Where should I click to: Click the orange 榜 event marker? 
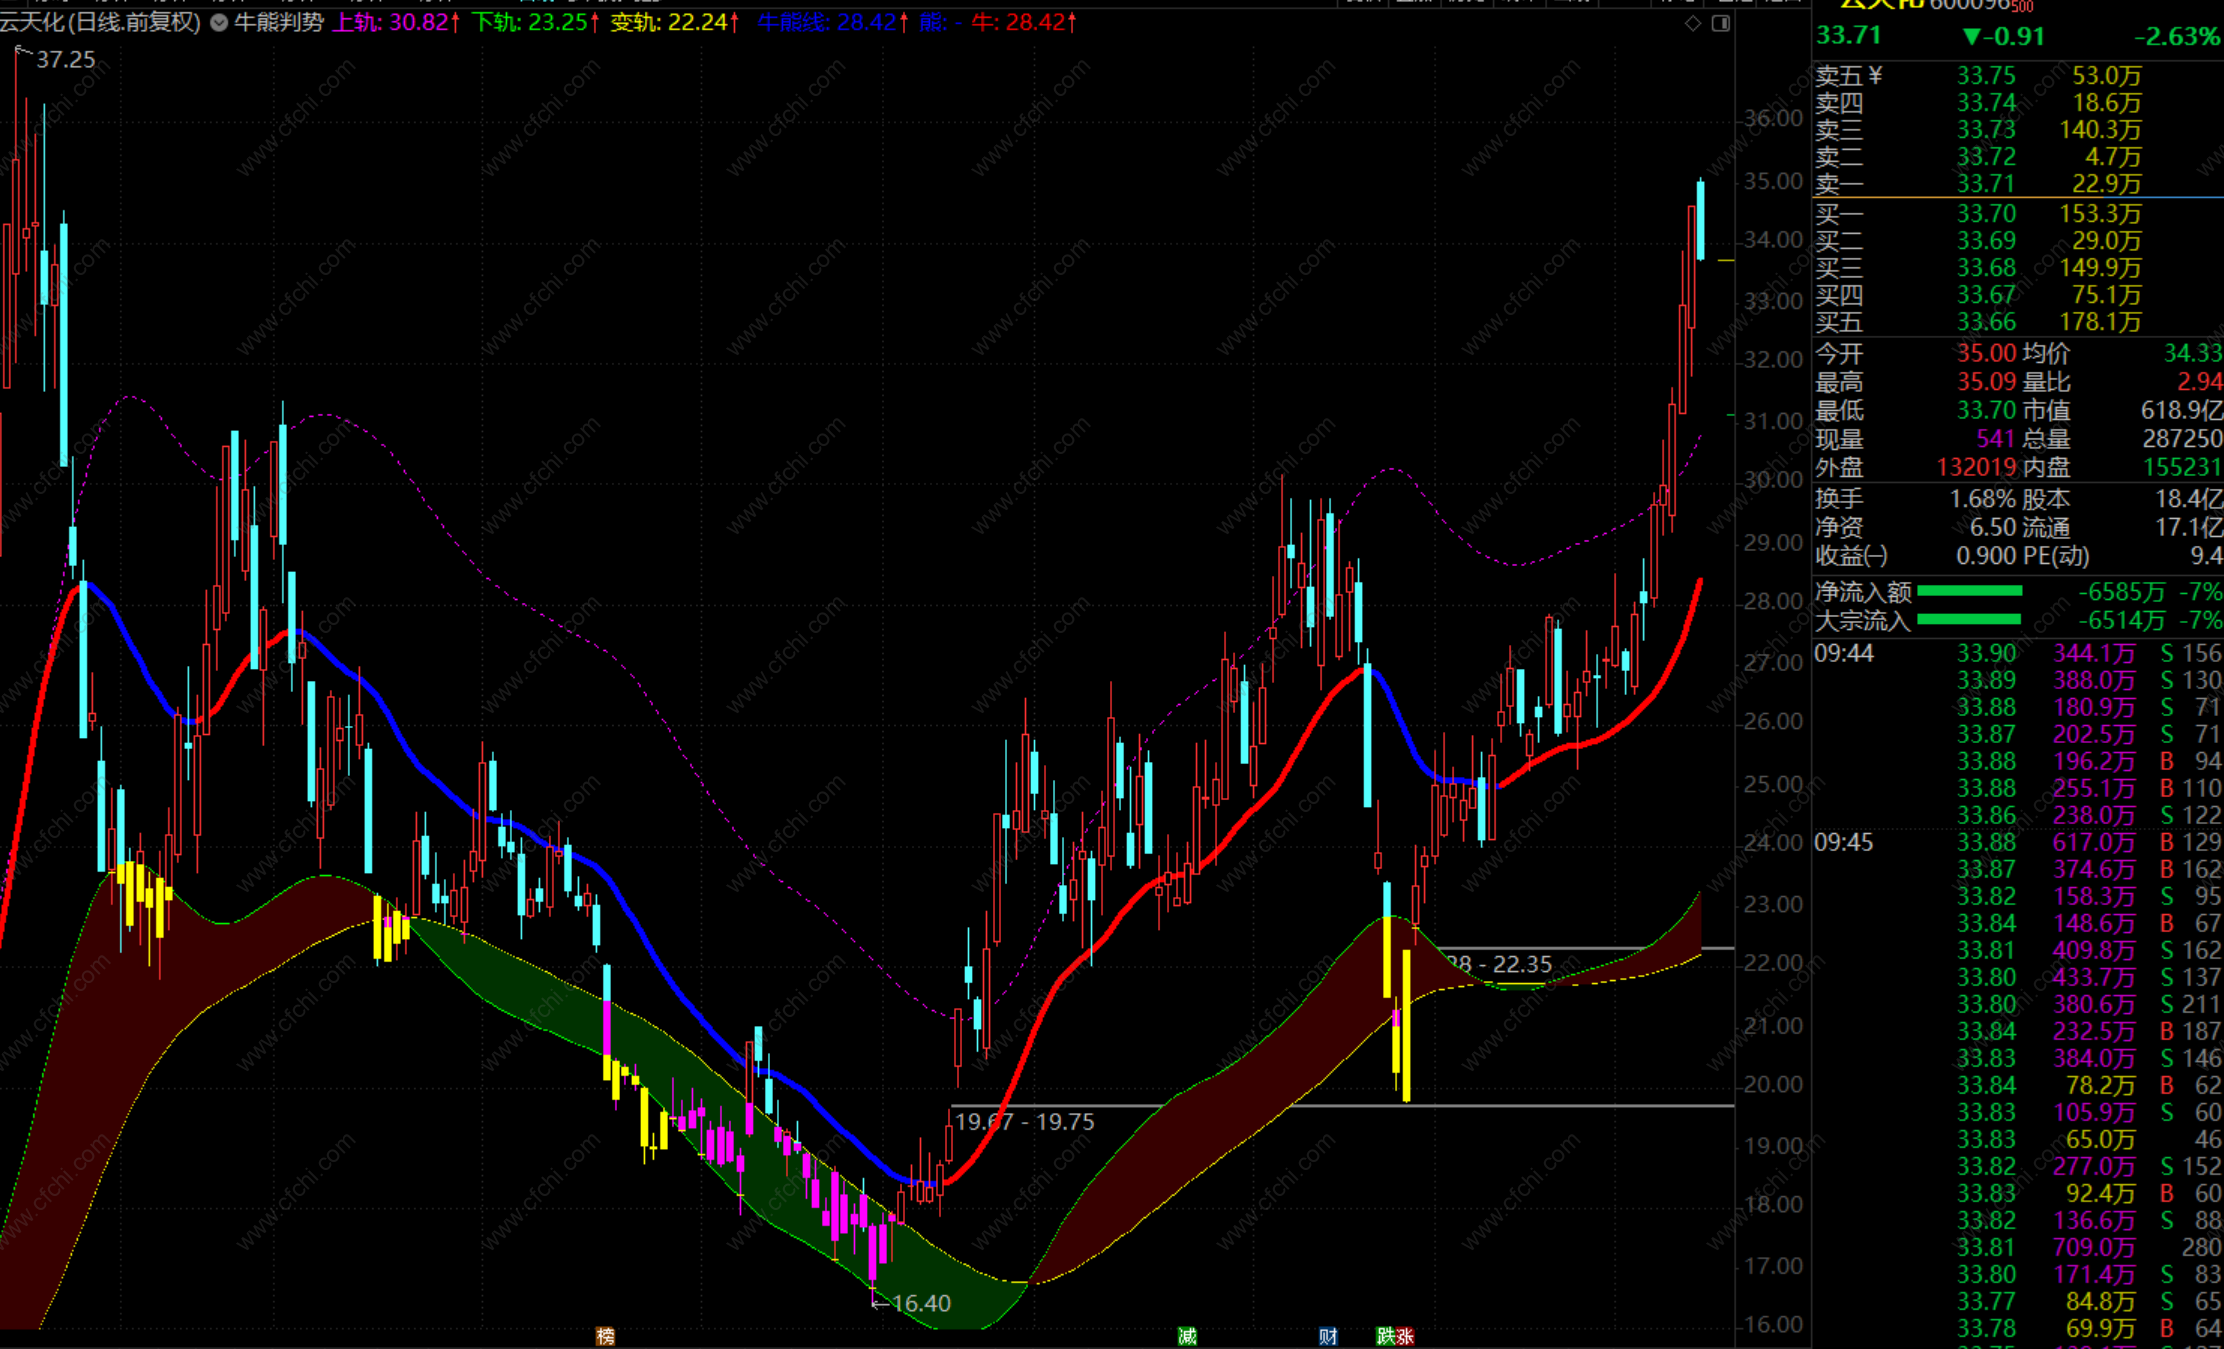click(x=605, y=1336)
